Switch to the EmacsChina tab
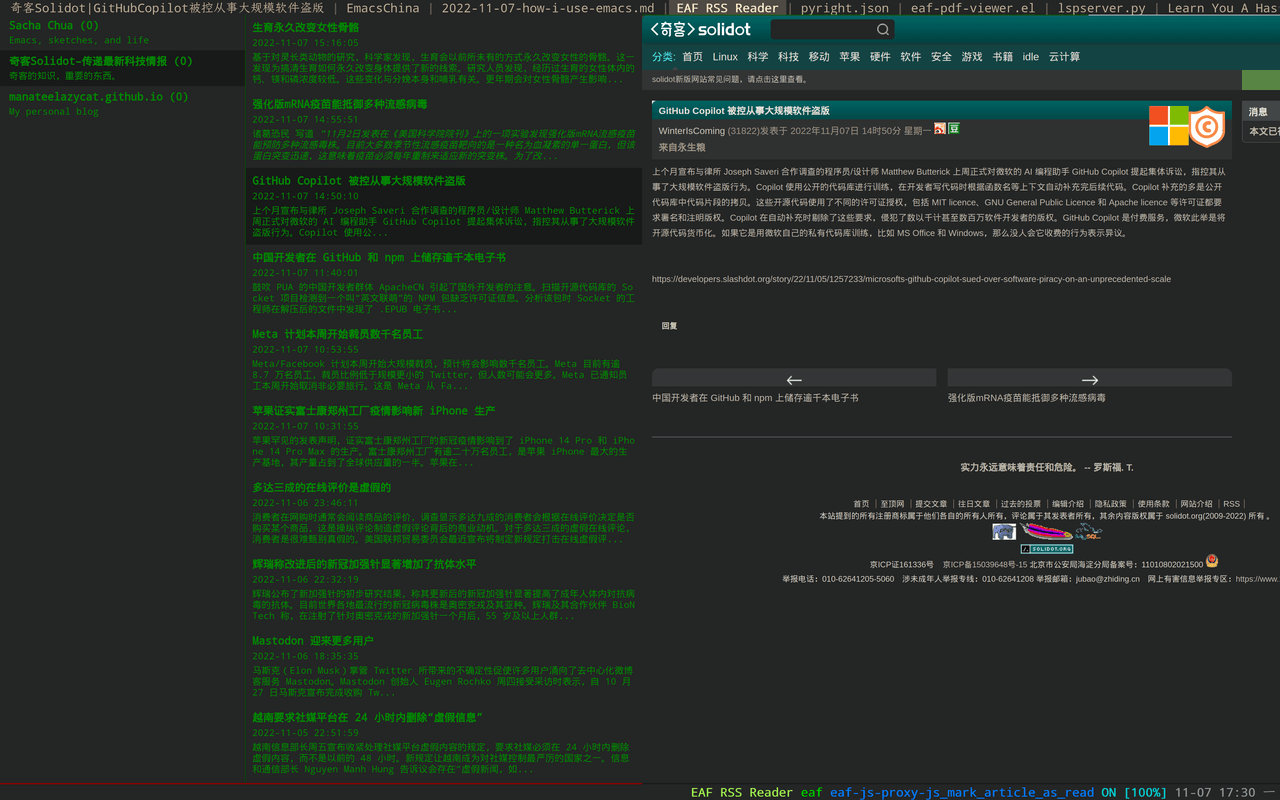Image resolution: width=1280 pixels, height=800 pixels. (385, 8)
